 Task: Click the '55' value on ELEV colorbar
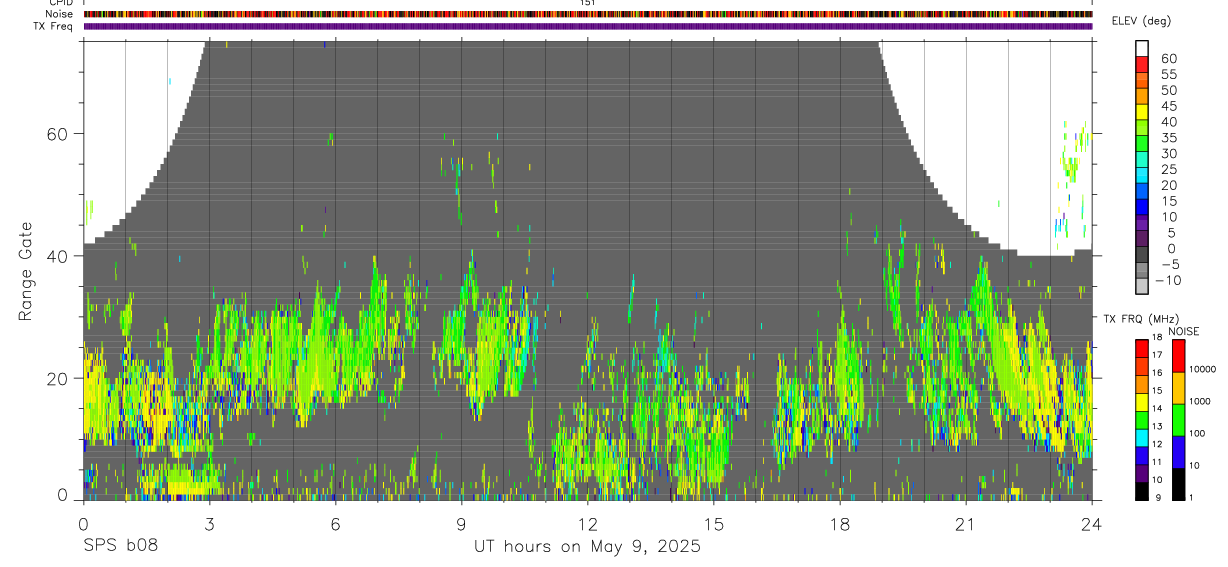point(1169,74)
